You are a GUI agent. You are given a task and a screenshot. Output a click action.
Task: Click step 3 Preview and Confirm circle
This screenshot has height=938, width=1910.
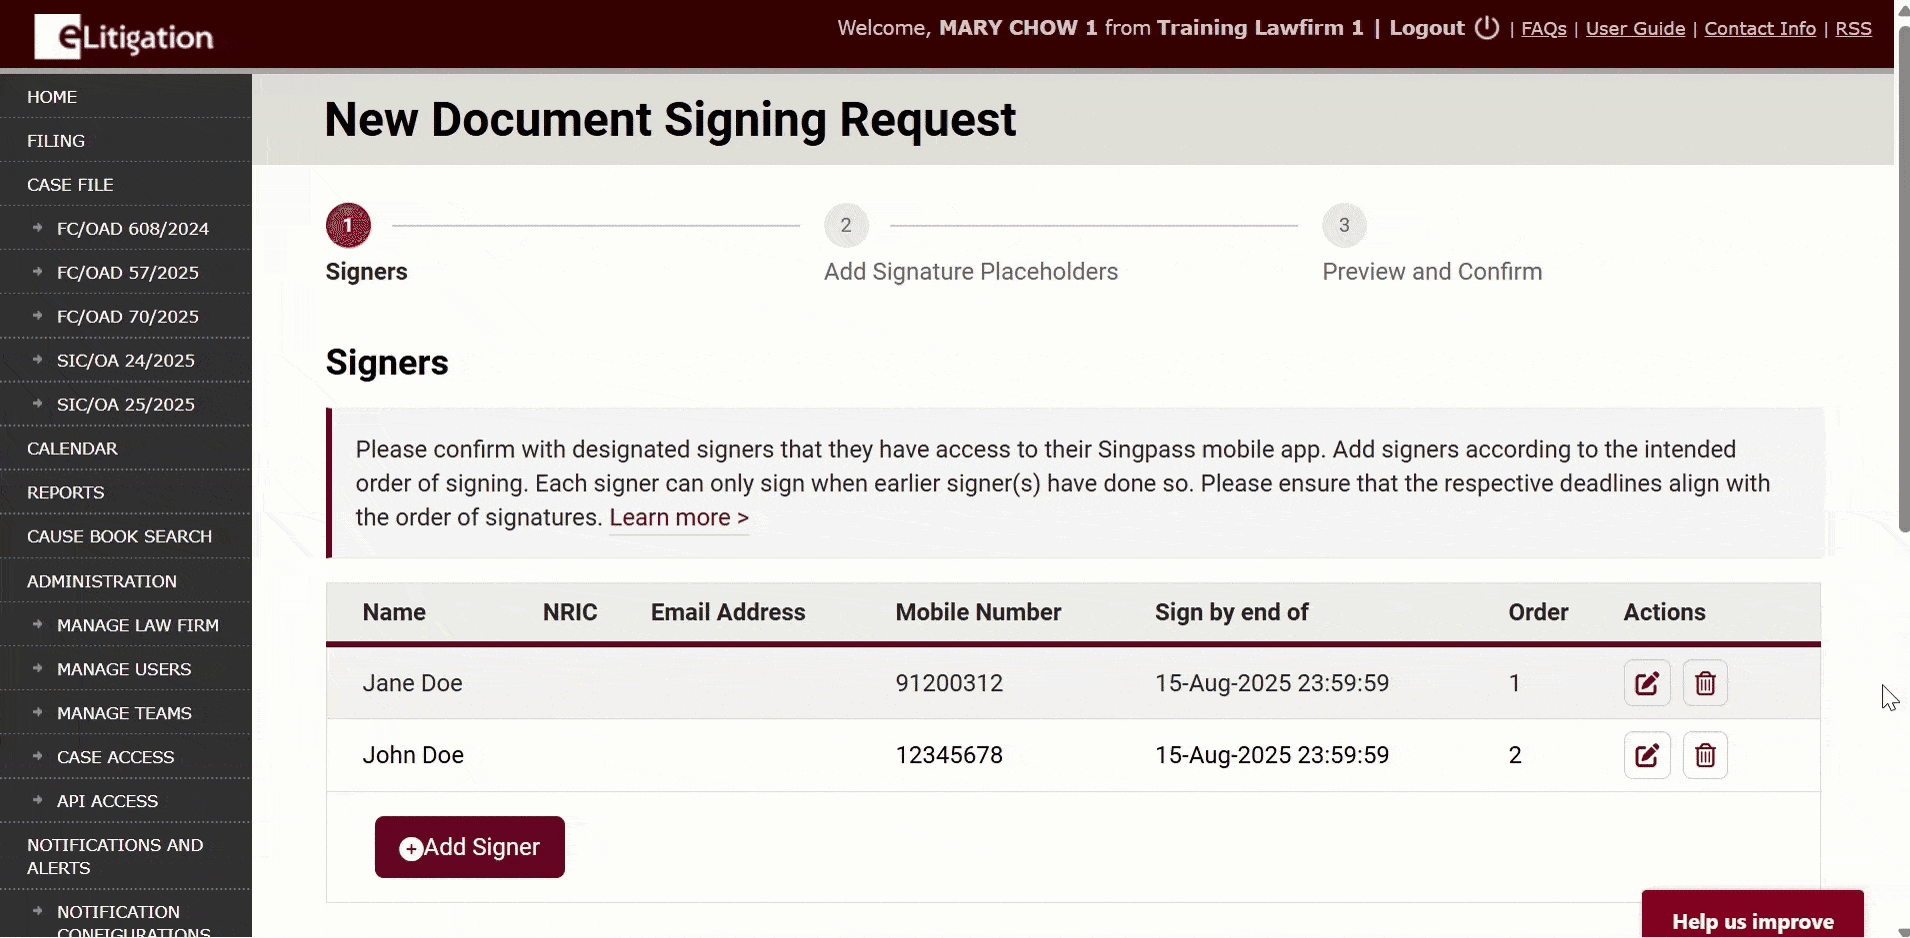point(1344,226)
